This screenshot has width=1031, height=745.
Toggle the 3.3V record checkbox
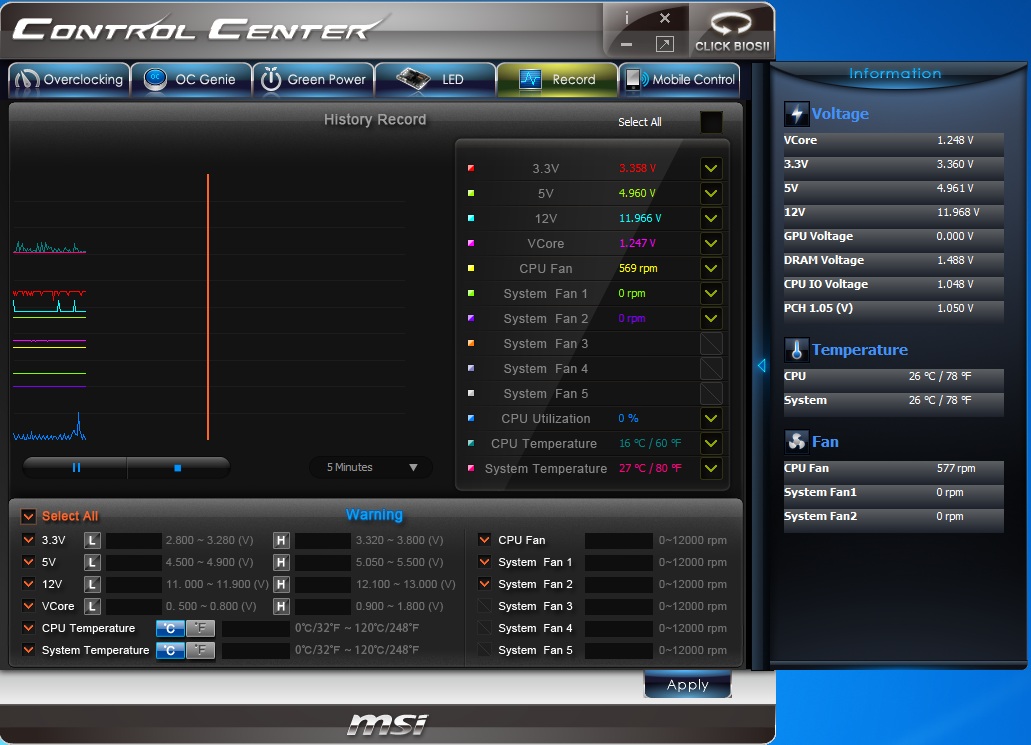click(711, 168)
